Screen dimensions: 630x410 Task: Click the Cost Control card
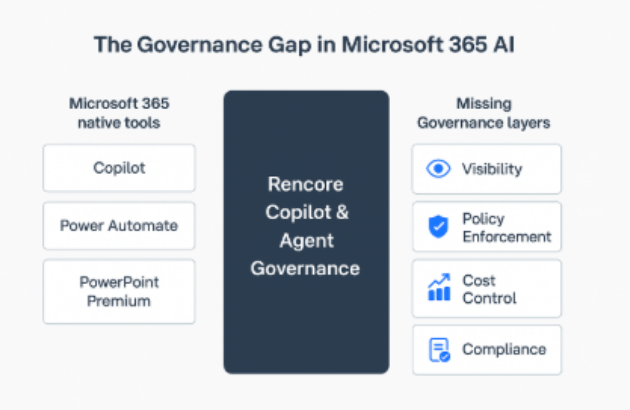(487, 289)
